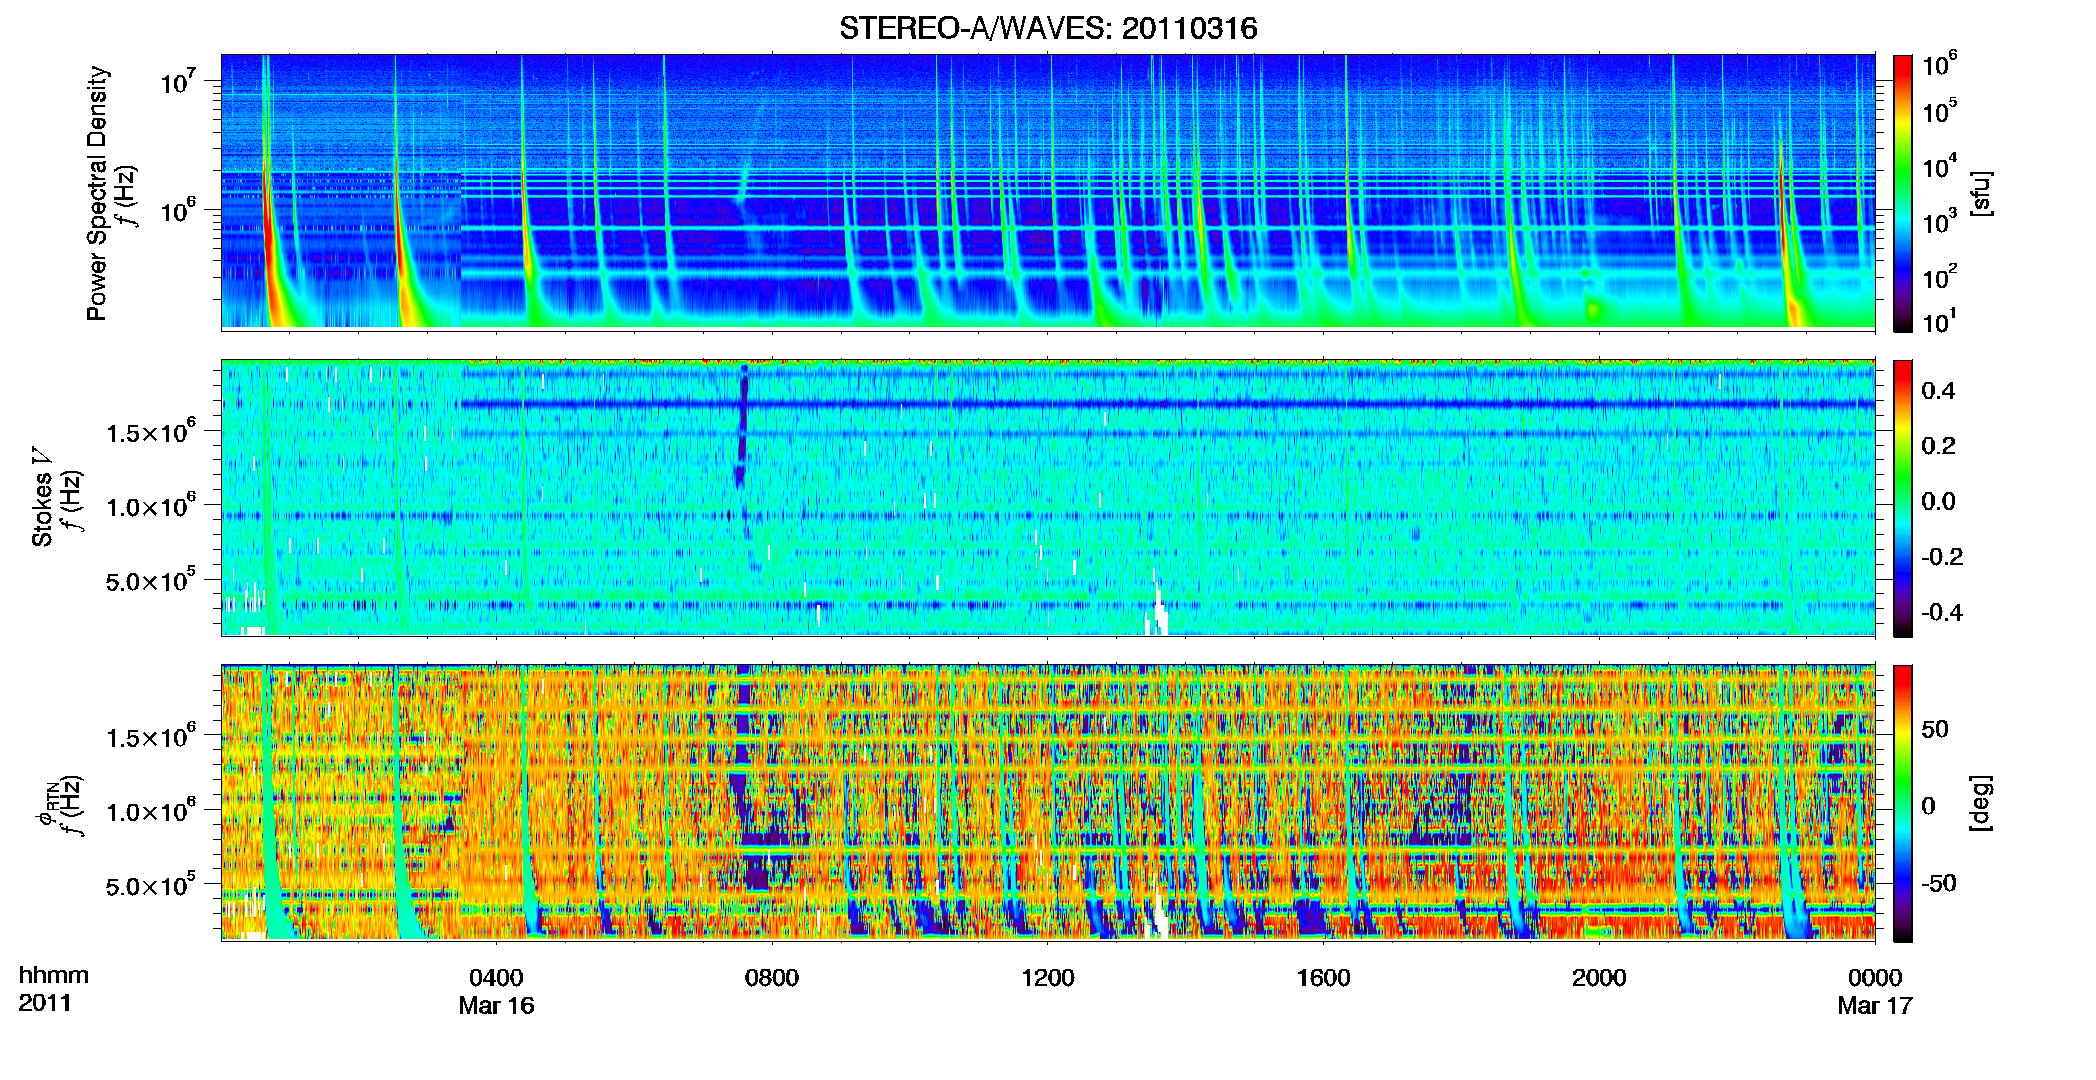
Task: Click the 1.0×10^6 tick on Stokes V axis
Action: (151, 505)
